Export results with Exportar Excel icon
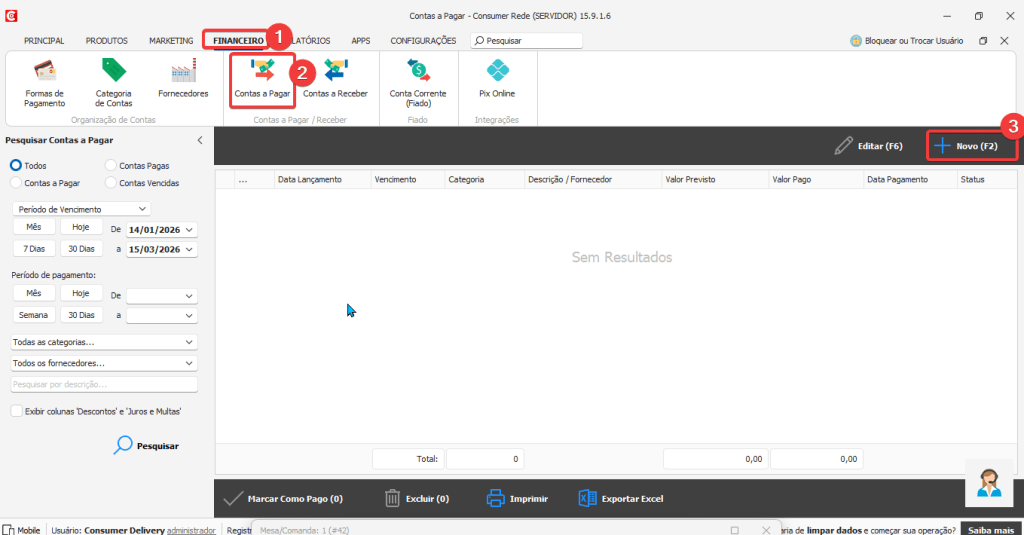 pos(588,498)
